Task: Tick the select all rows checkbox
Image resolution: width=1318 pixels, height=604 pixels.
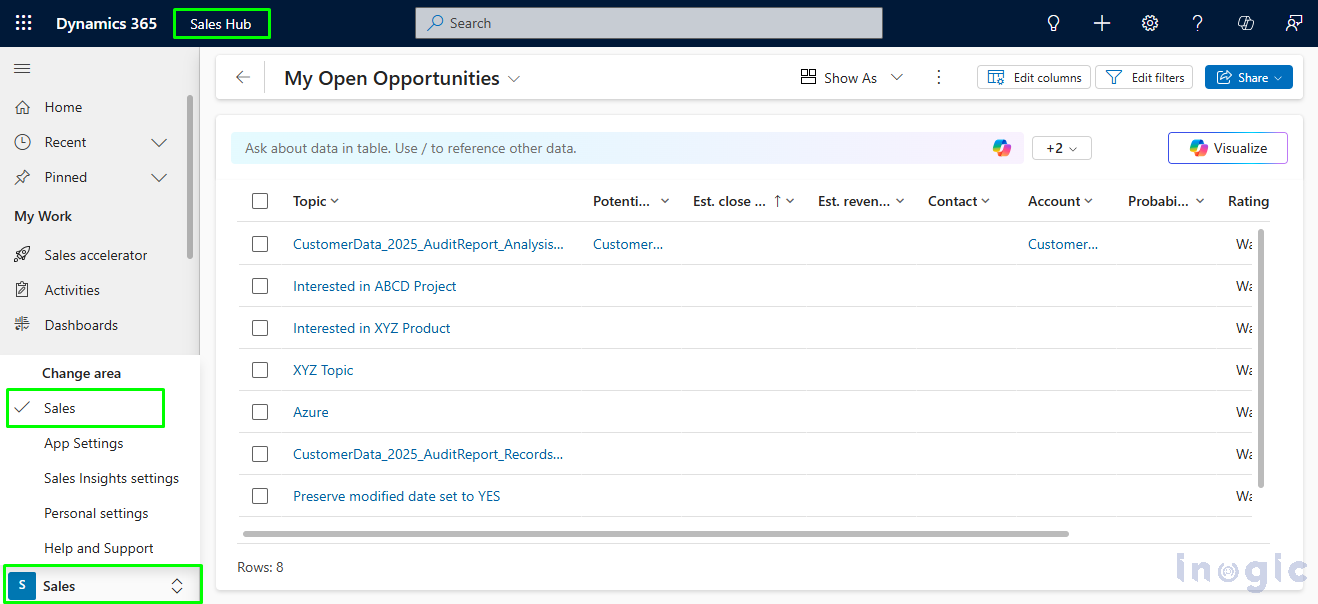Action: pyautogui.click(x=260, y=201)
